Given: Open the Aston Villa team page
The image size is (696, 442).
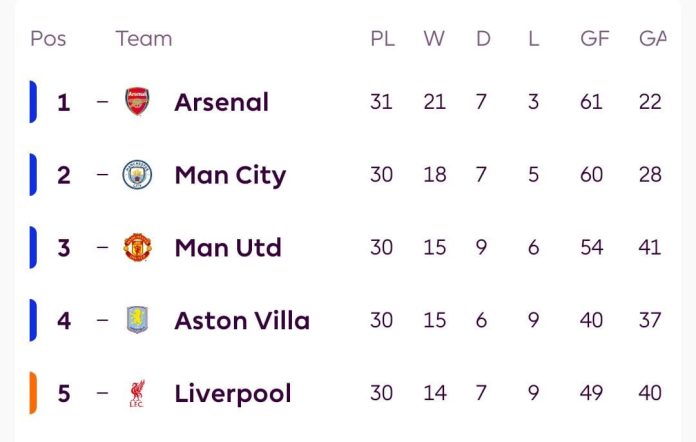Looking at the screenshot, I should [242, 320].
